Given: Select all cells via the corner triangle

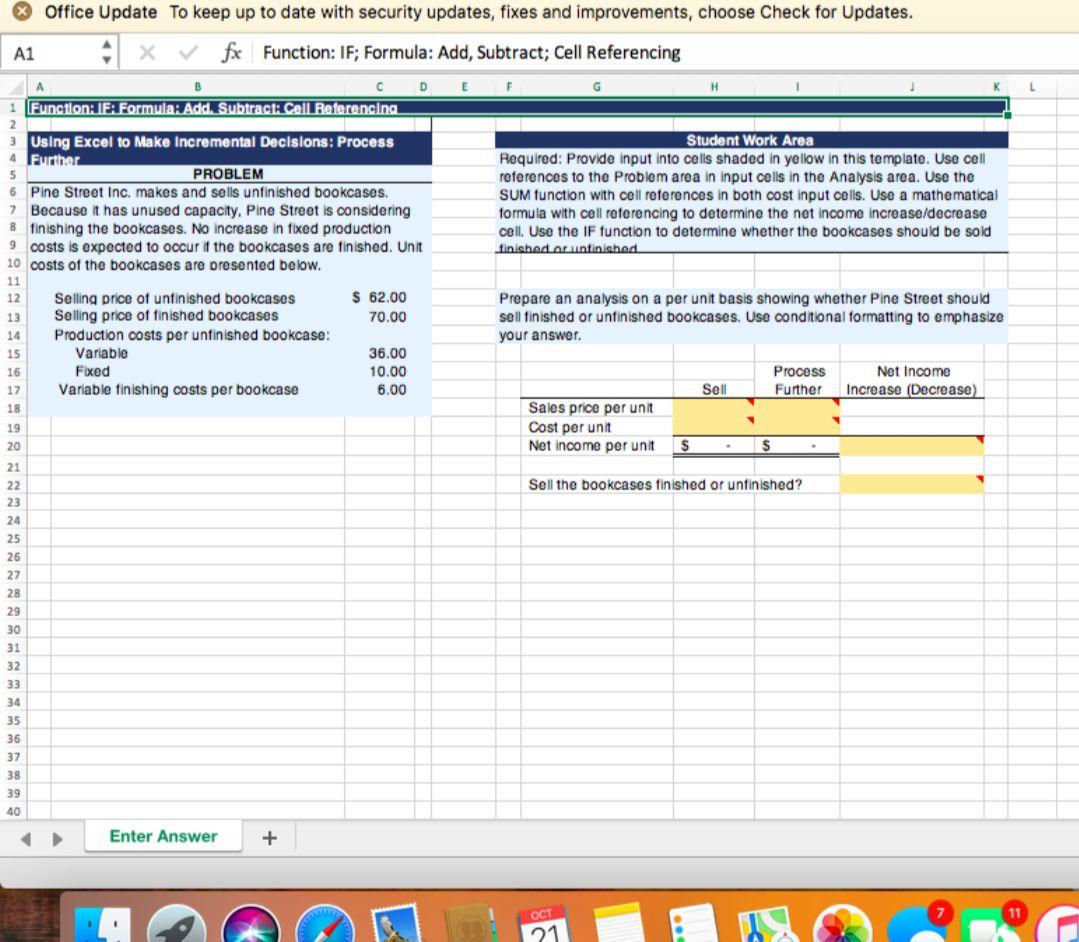Looking at the screenshot, I should tap(15, 87).
